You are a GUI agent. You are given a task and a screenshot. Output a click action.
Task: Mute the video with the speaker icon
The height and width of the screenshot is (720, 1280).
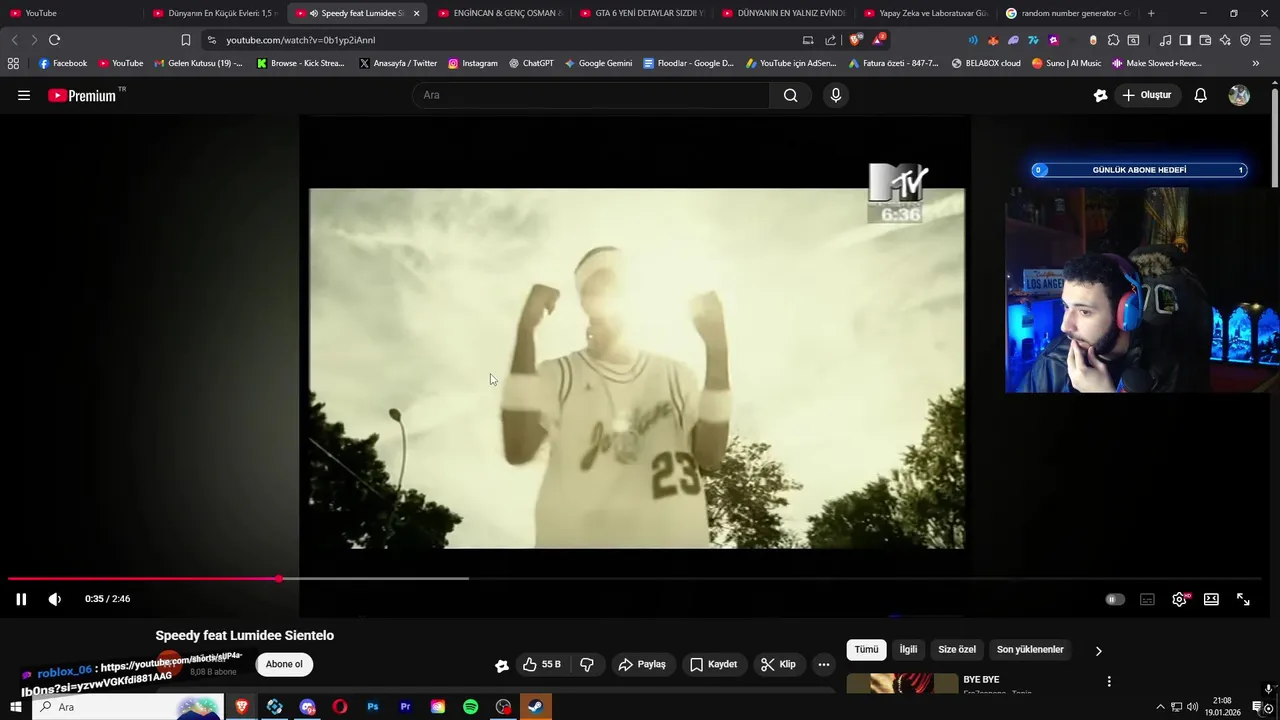pyautogui.click(x=55, y=599)
